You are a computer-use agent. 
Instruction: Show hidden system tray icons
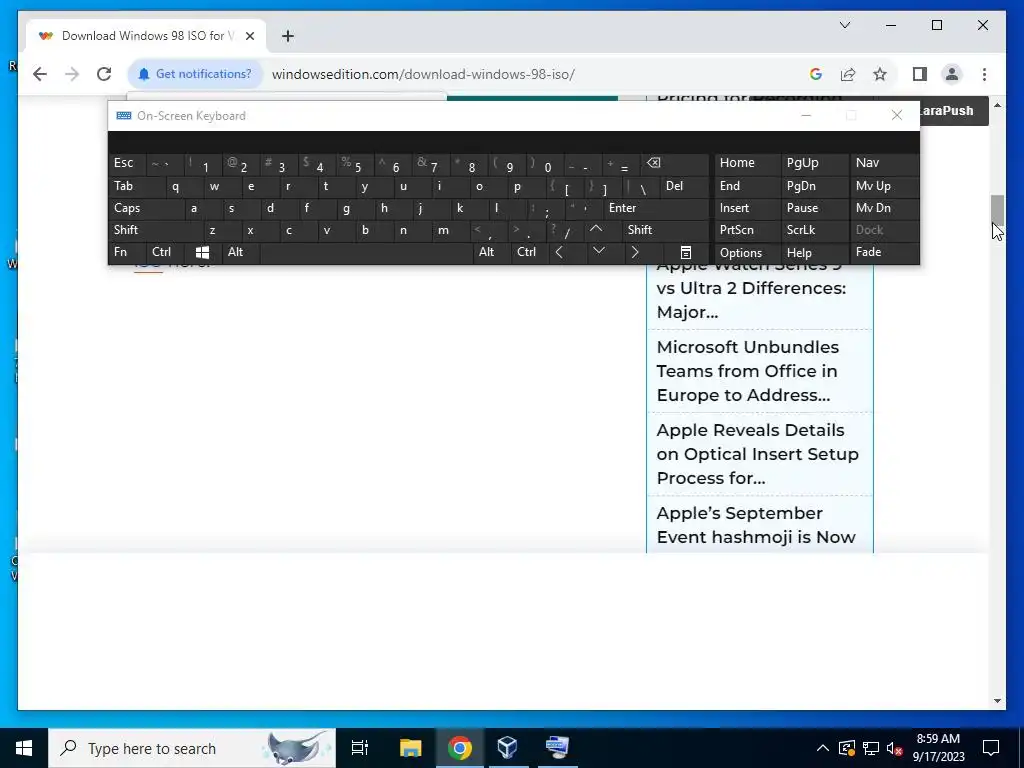click(823, 748)
